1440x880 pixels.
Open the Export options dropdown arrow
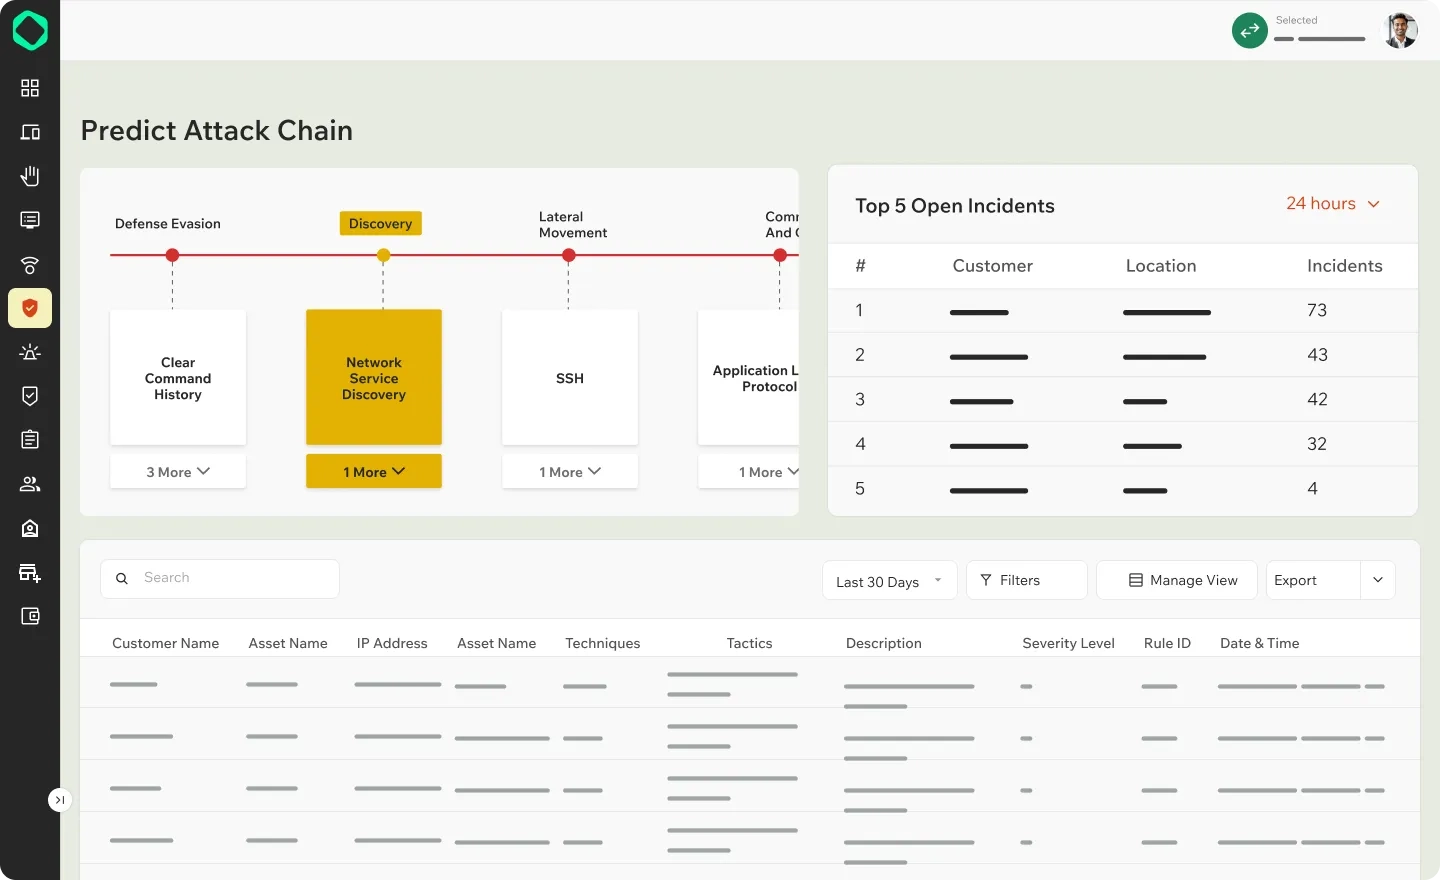(1378, 581)
